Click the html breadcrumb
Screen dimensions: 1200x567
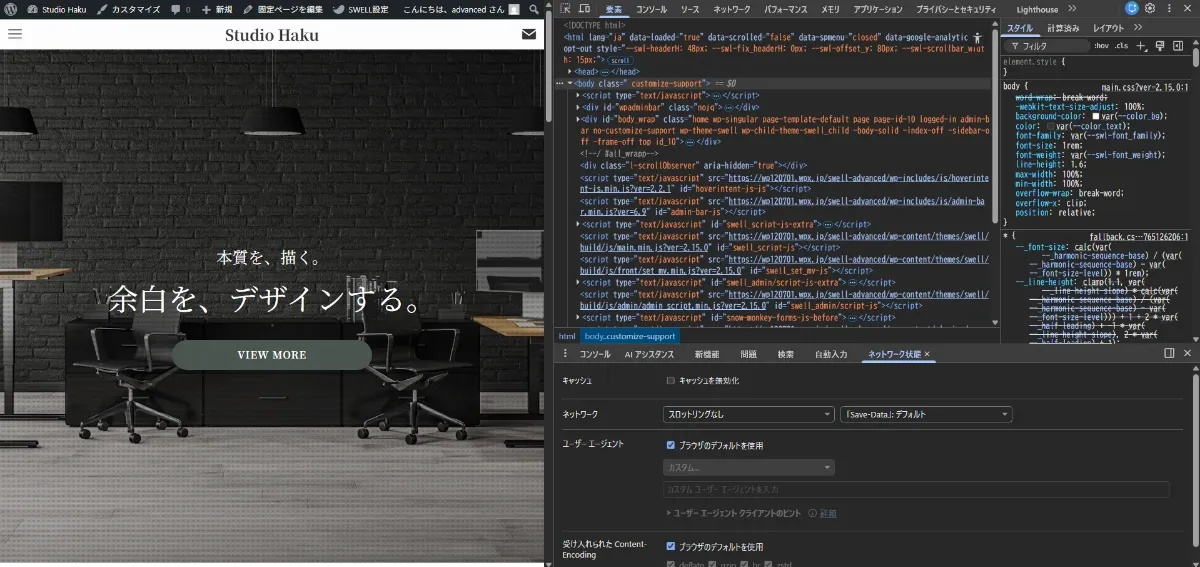point(567,336)
